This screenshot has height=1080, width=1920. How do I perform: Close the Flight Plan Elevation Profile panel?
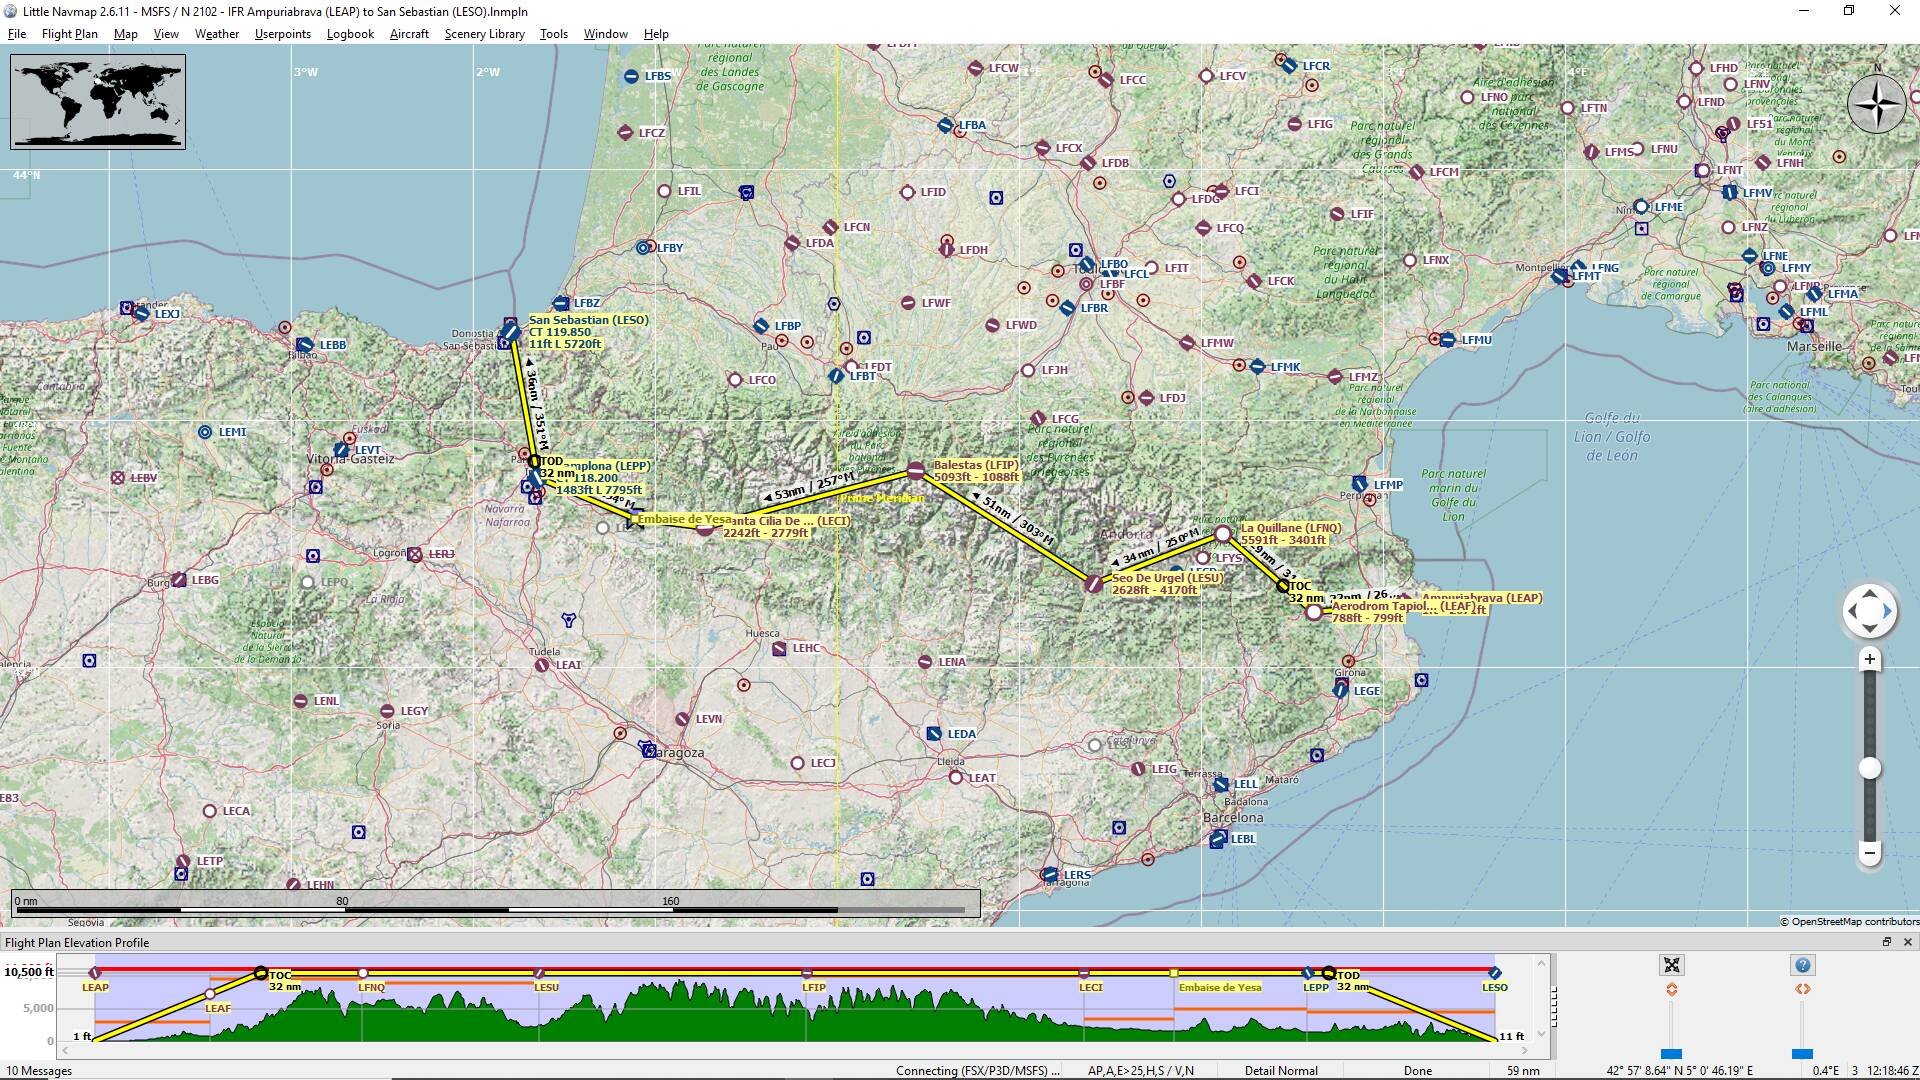click(1907, 942)
